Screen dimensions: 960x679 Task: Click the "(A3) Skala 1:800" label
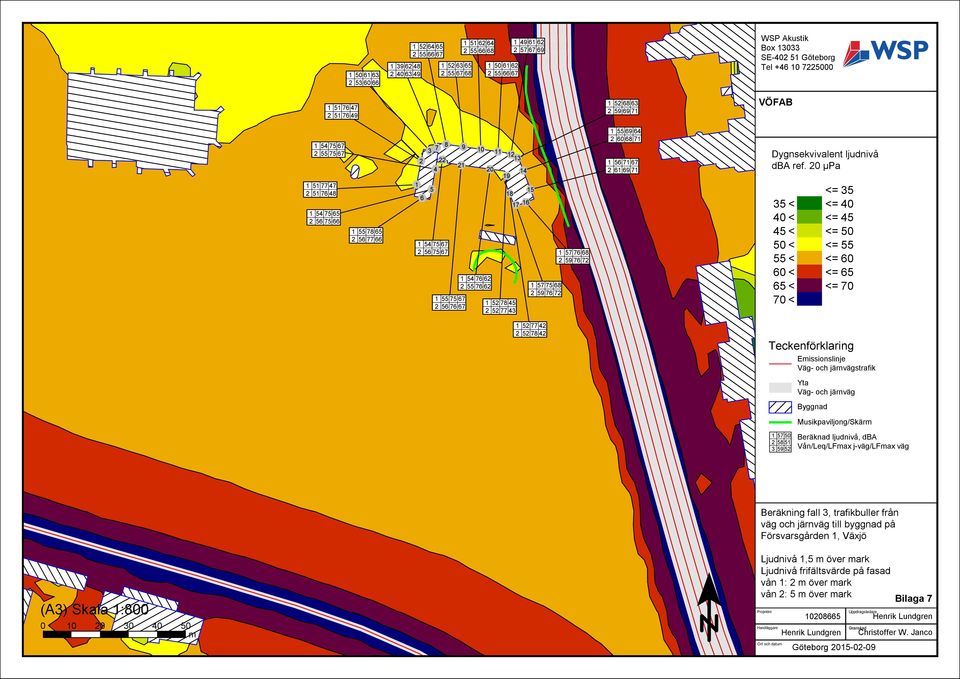click(x=94, y=610)
